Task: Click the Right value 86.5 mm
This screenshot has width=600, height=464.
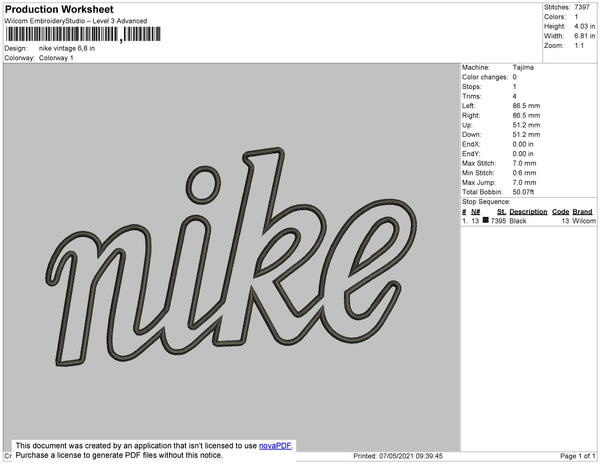Action: 527,115
